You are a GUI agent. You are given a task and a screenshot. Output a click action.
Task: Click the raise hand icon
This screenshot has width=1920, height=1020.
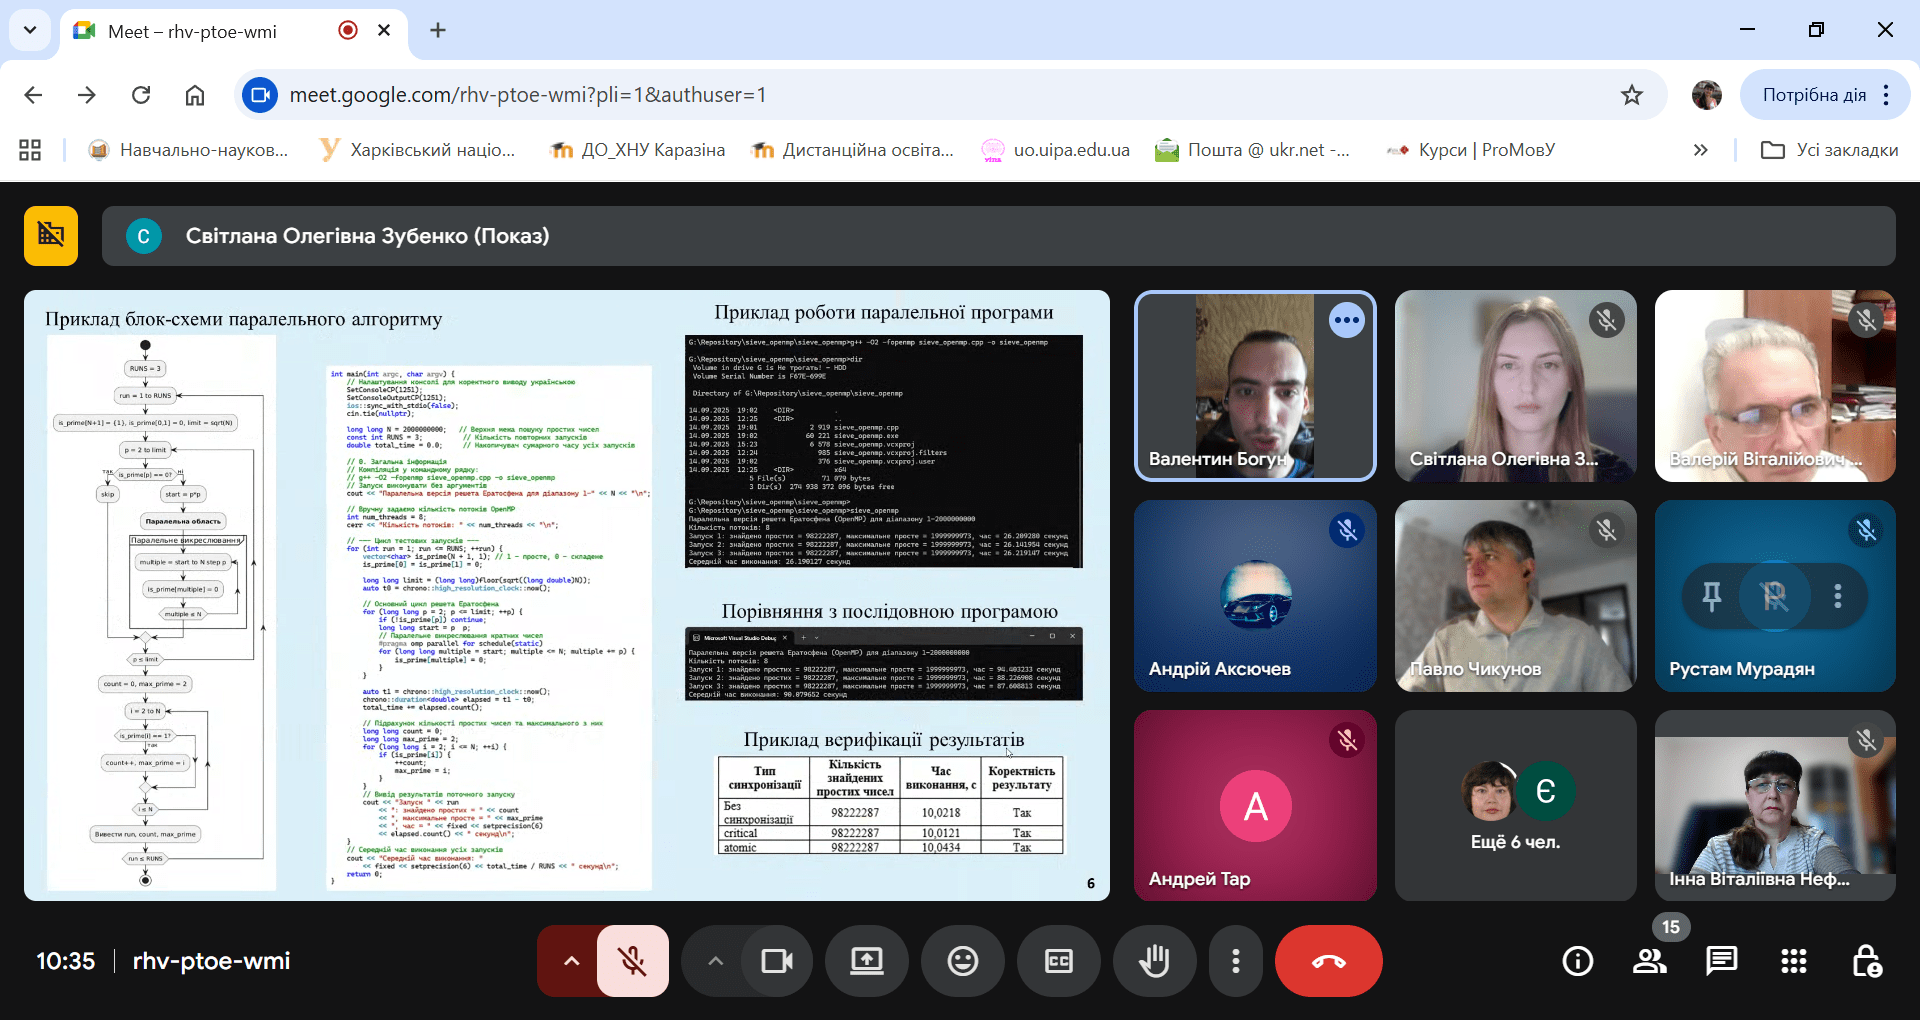click(1154, 961)
